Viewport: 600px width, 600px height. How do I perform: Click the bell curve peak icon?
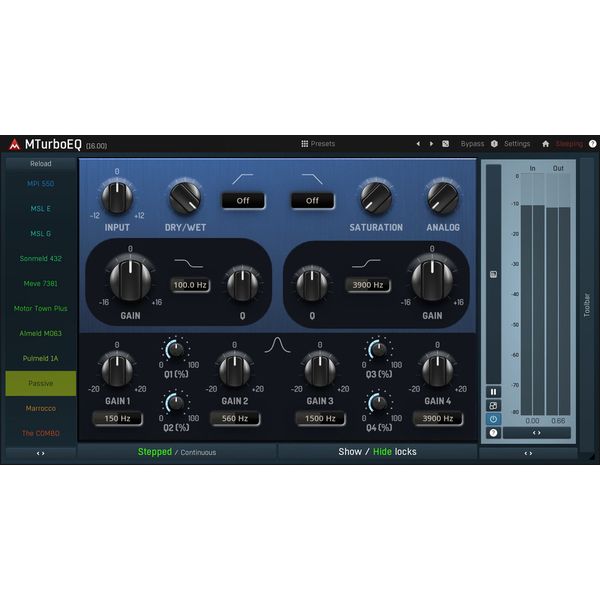[x=277, y=345]
